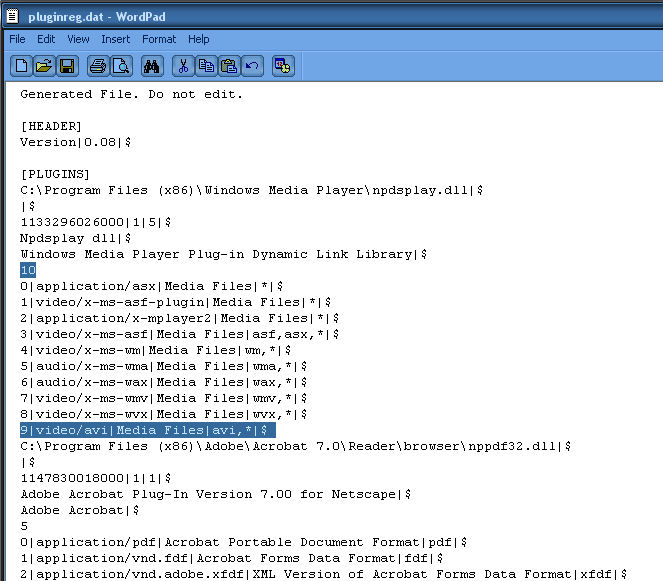Image resolution: width=663 pixels, height=581 pixels.
Task: Click the '3|video/x-ms-asf' line
Action: pyautogui.click(x=179, y=334)
